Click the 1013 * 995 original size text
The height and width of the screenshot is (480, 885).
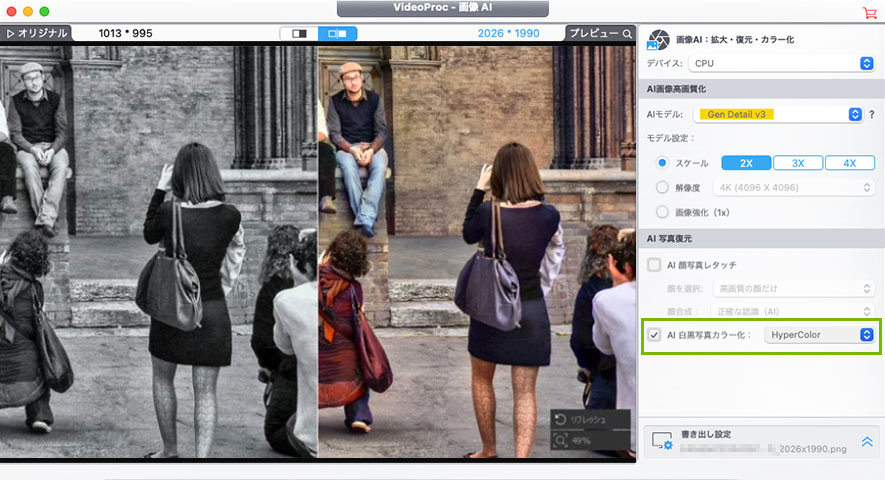point(125,33)
